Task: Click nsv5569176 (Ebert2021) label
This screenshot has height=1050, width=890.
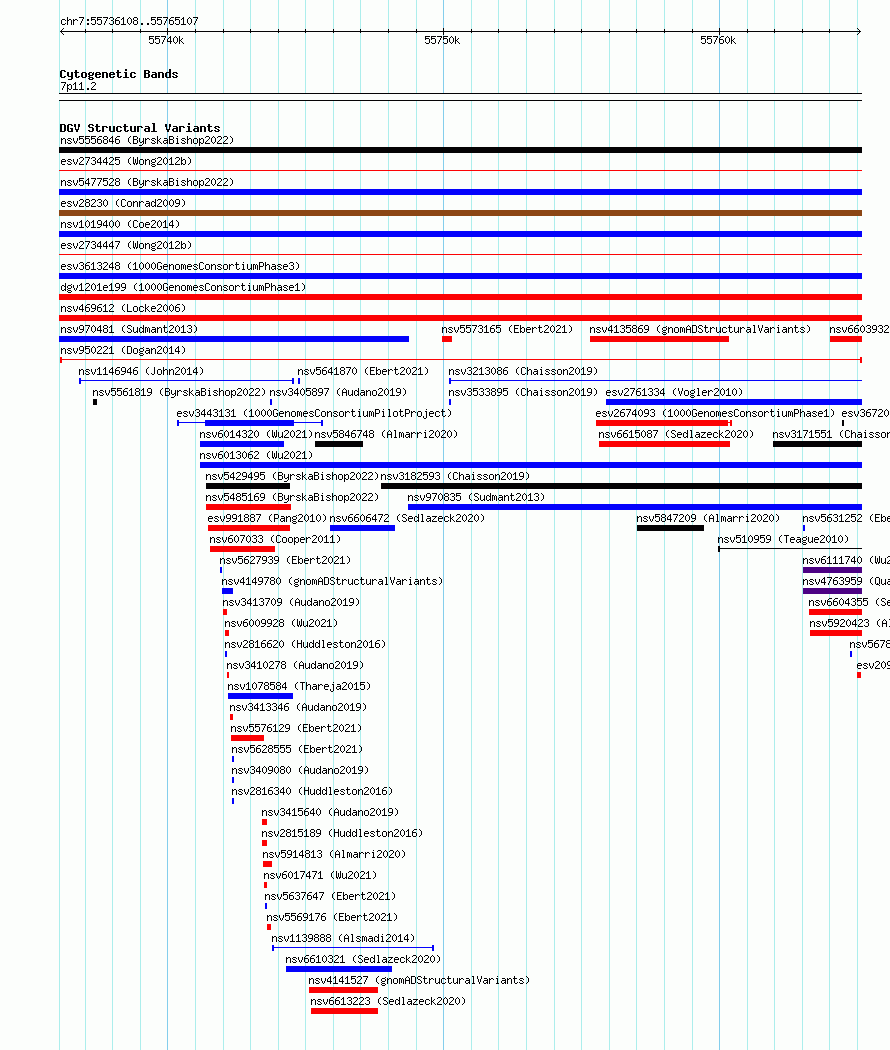Action: coord(332,917)
